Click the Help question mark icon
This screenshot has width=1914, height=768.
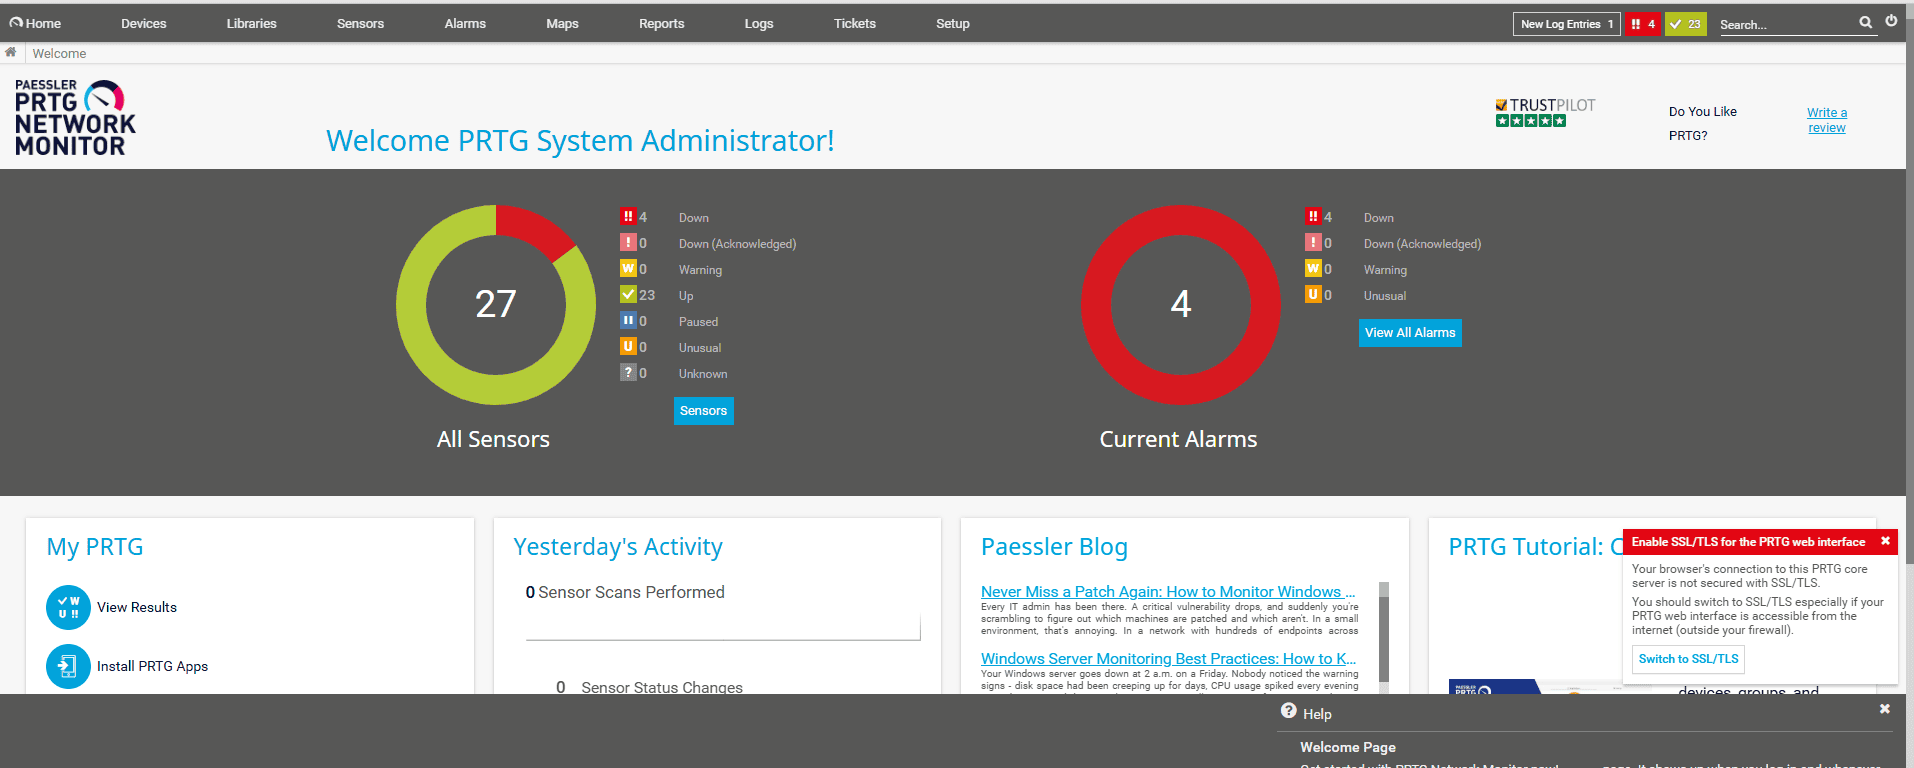pyautogui.click(x=1289, y=711)
